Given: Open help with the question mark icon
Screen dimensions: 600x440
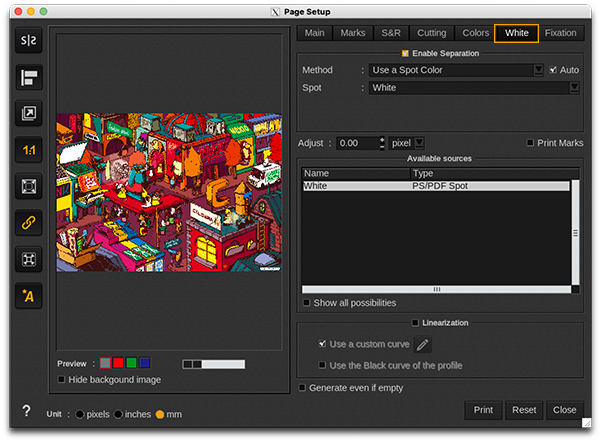Looking at the screenshot, I should (x=26, y=411).
